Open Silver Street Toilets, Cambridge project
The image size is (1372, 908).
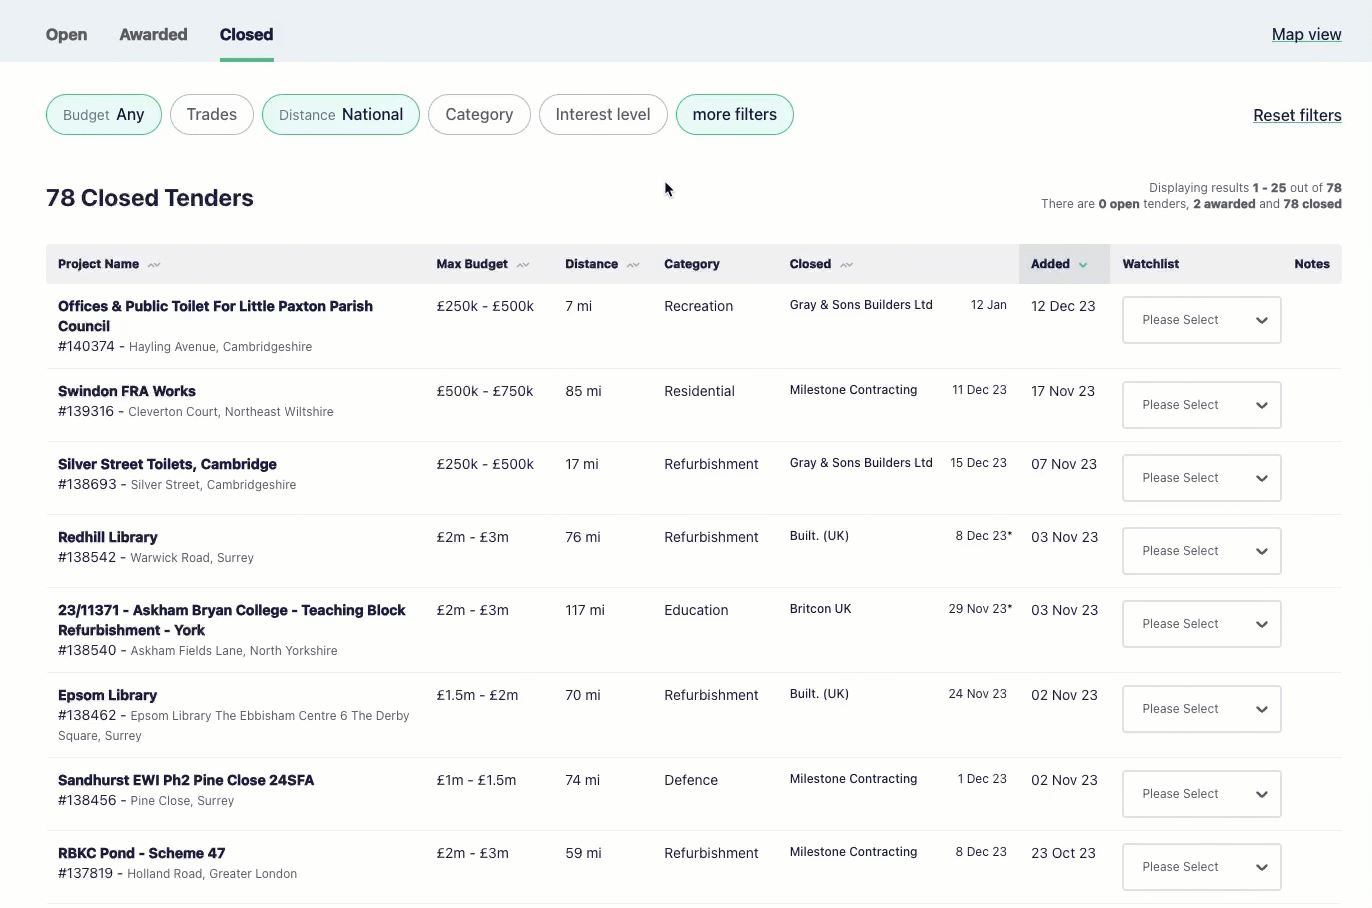(167, 464)
